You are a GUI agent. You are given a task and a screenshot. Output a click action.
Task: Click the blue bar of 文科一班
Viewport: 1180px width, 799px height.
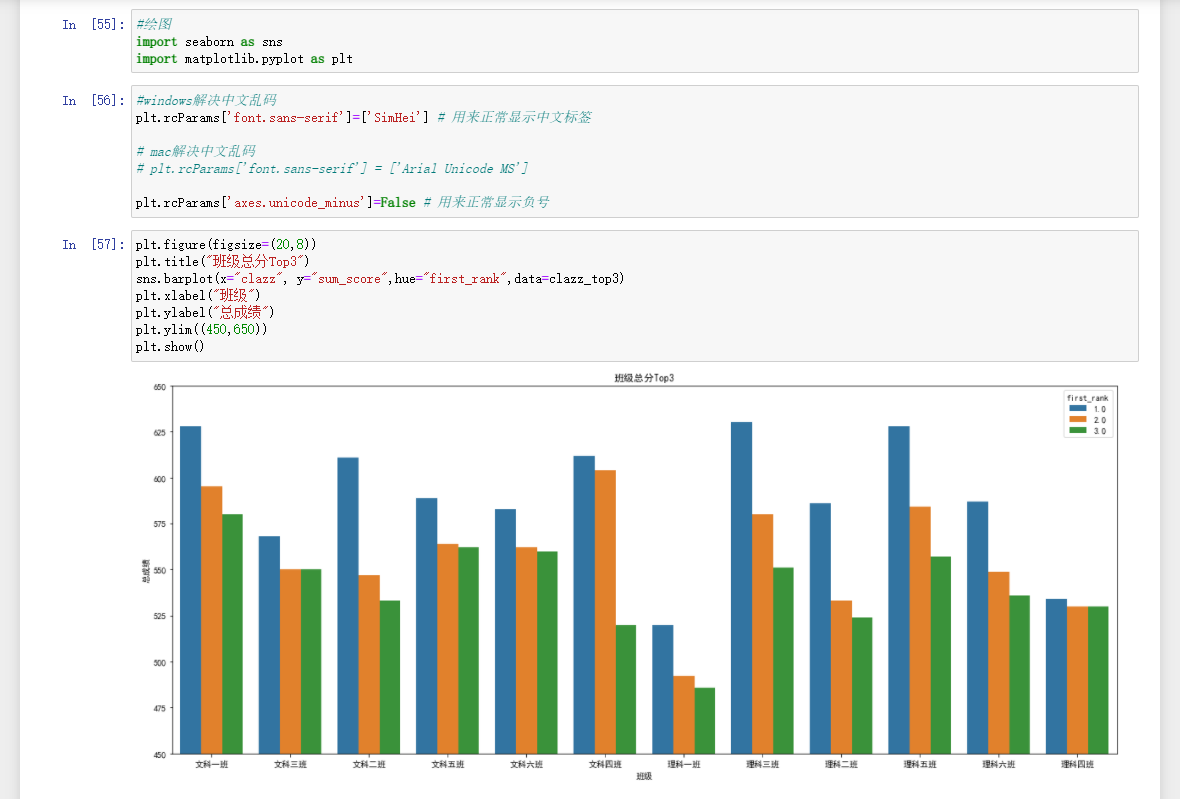pyautogui.click(x=190, y=590)
